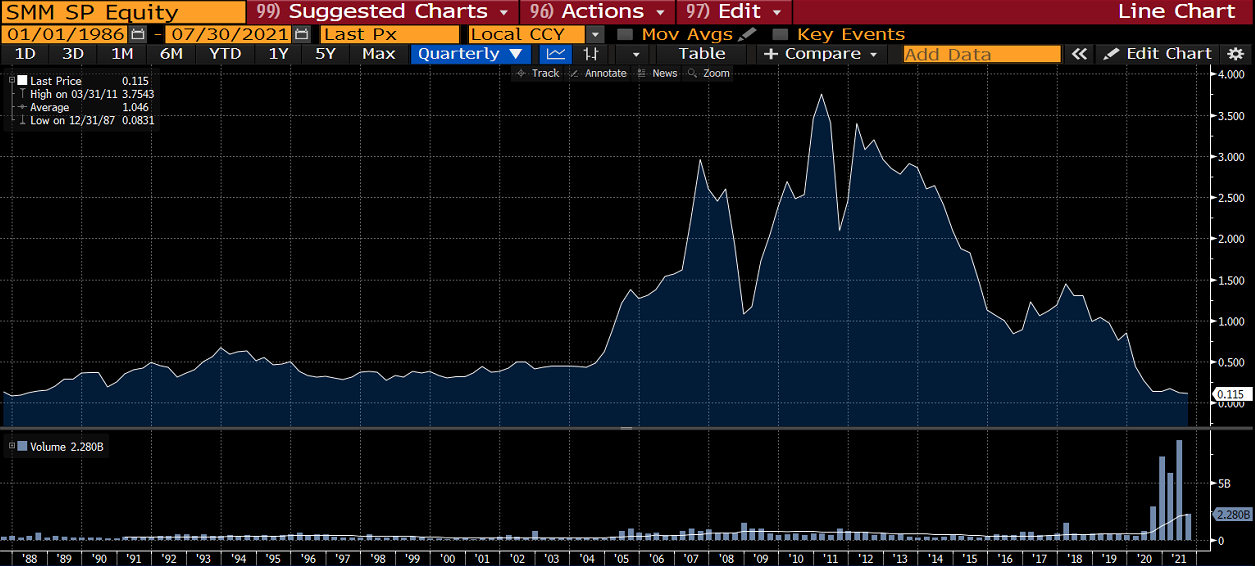Toggle the Last Price series legend box
1255x566 pixels.
tap(21, 81)
